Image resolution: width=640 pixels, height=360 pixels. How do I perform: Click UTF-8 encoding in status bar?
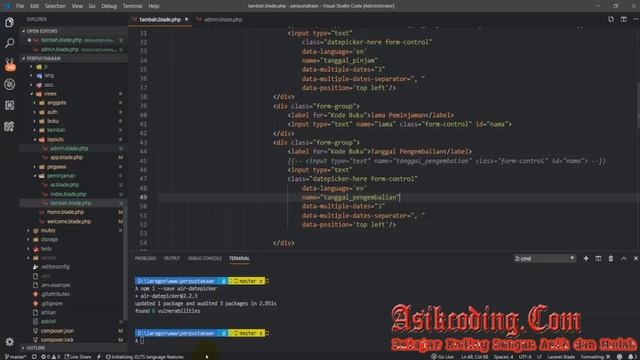525,357
